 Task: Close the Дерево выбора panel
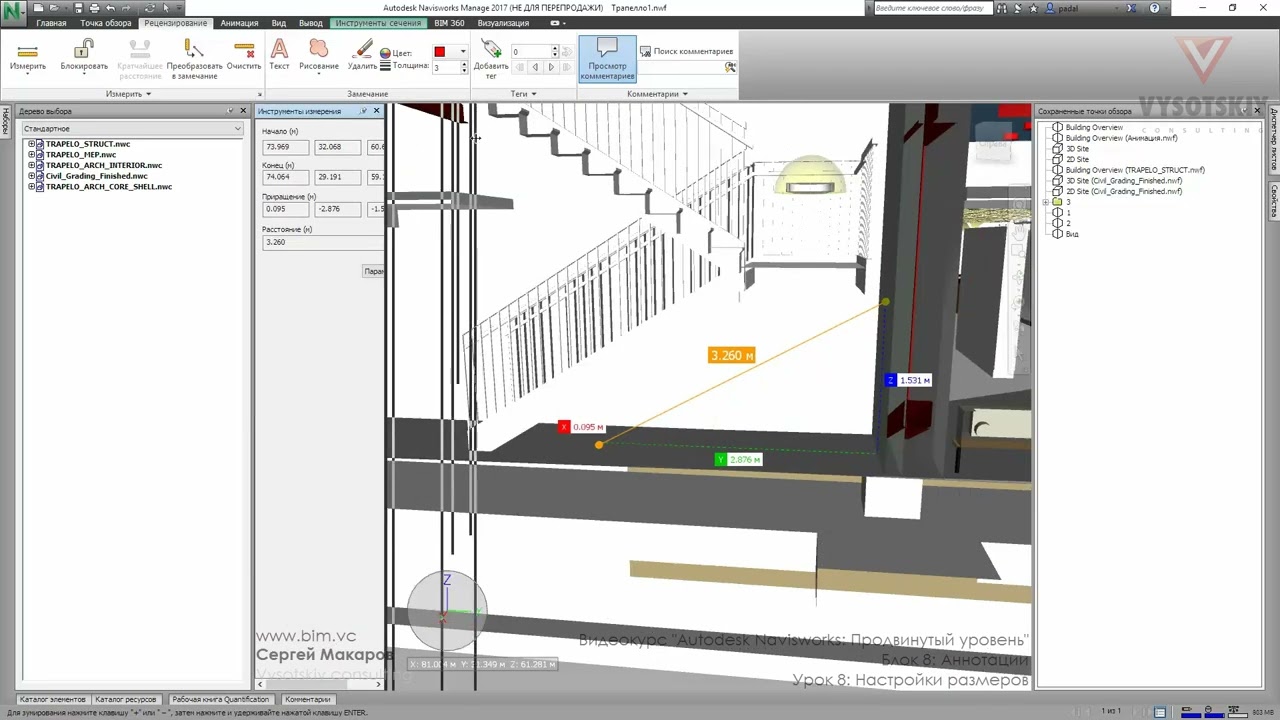[243, 111]
